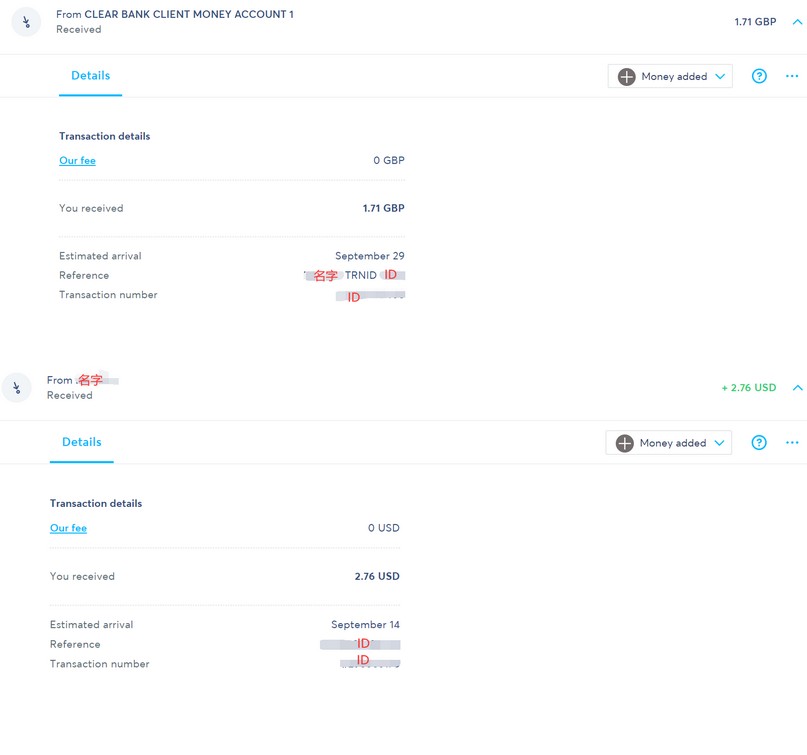
Task: Click the plus circle icon in the USD transaction's Money added
Action: (625, 443)
